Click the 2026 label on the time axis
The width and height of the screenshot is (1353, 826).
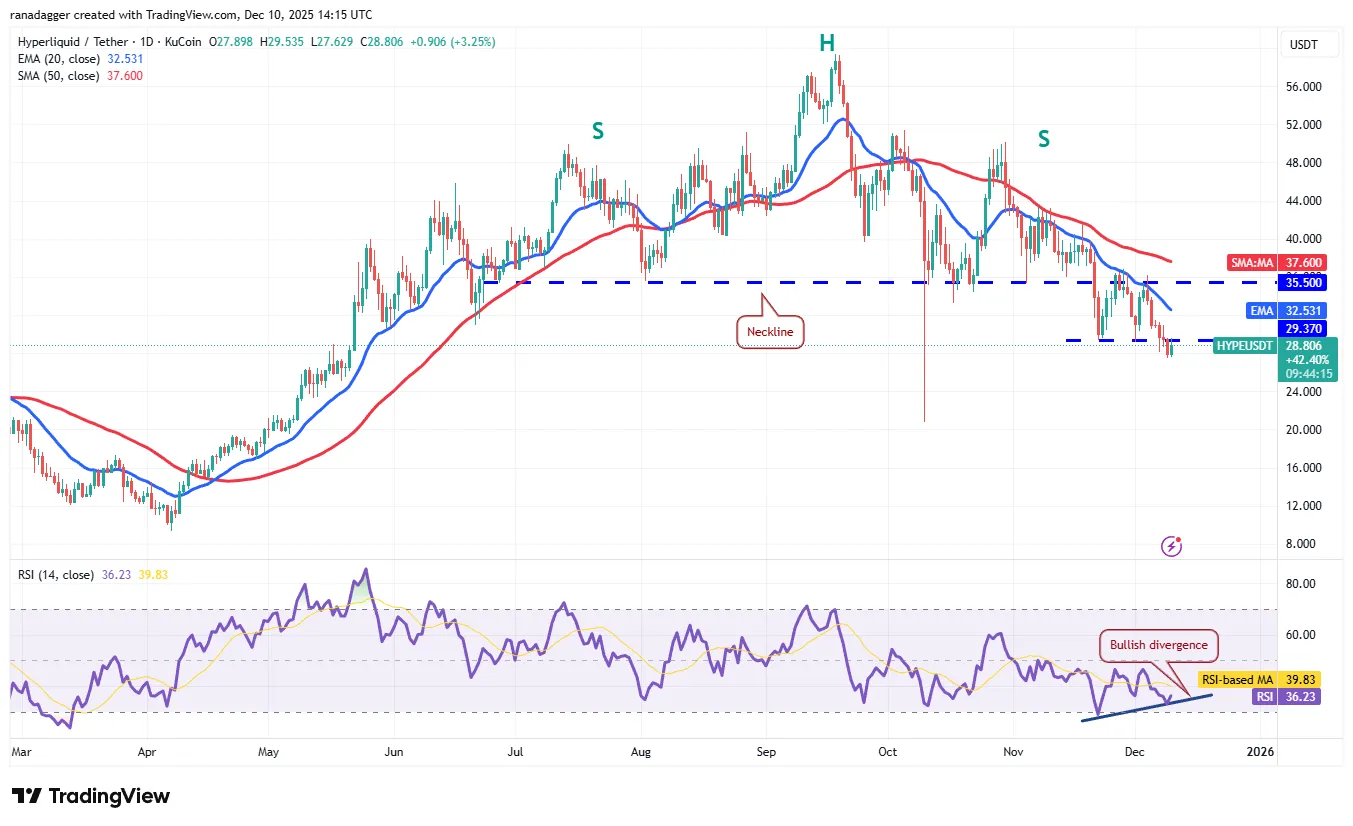[x=1259, y=751]
